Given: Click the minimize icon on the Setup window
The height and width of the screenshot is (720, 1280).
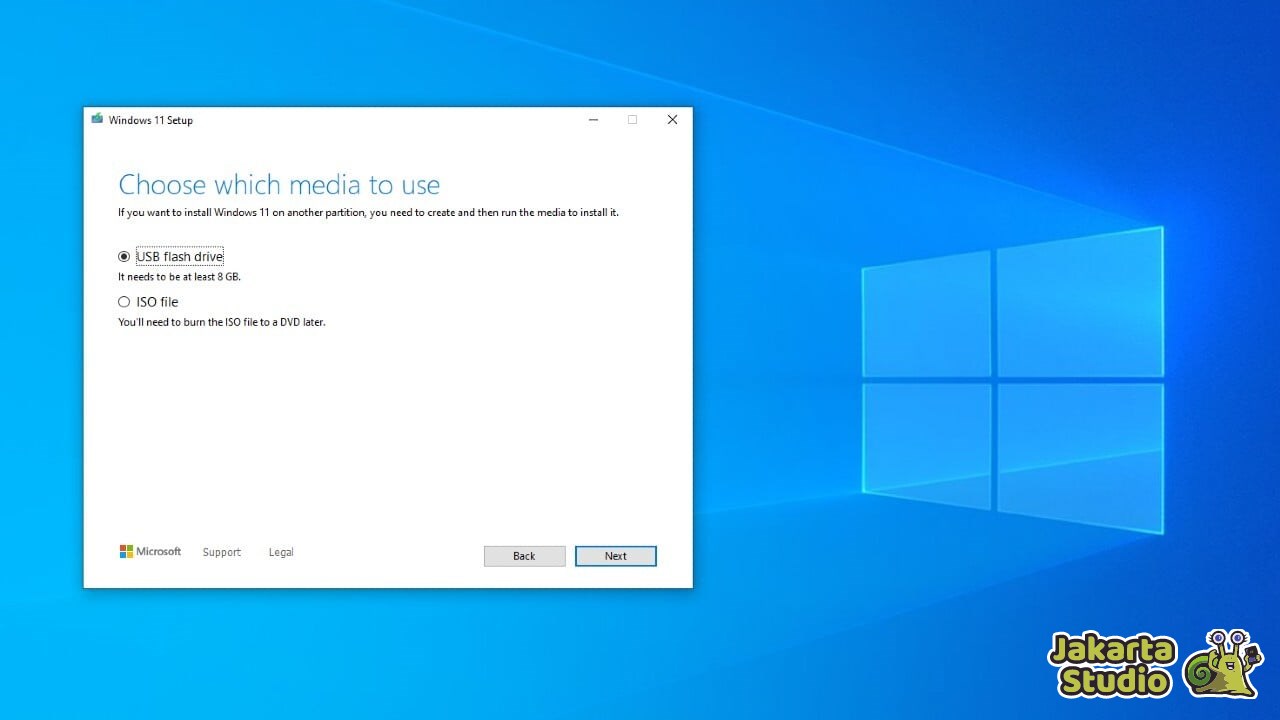Looking at the screenshot, I should pos(593,119).
